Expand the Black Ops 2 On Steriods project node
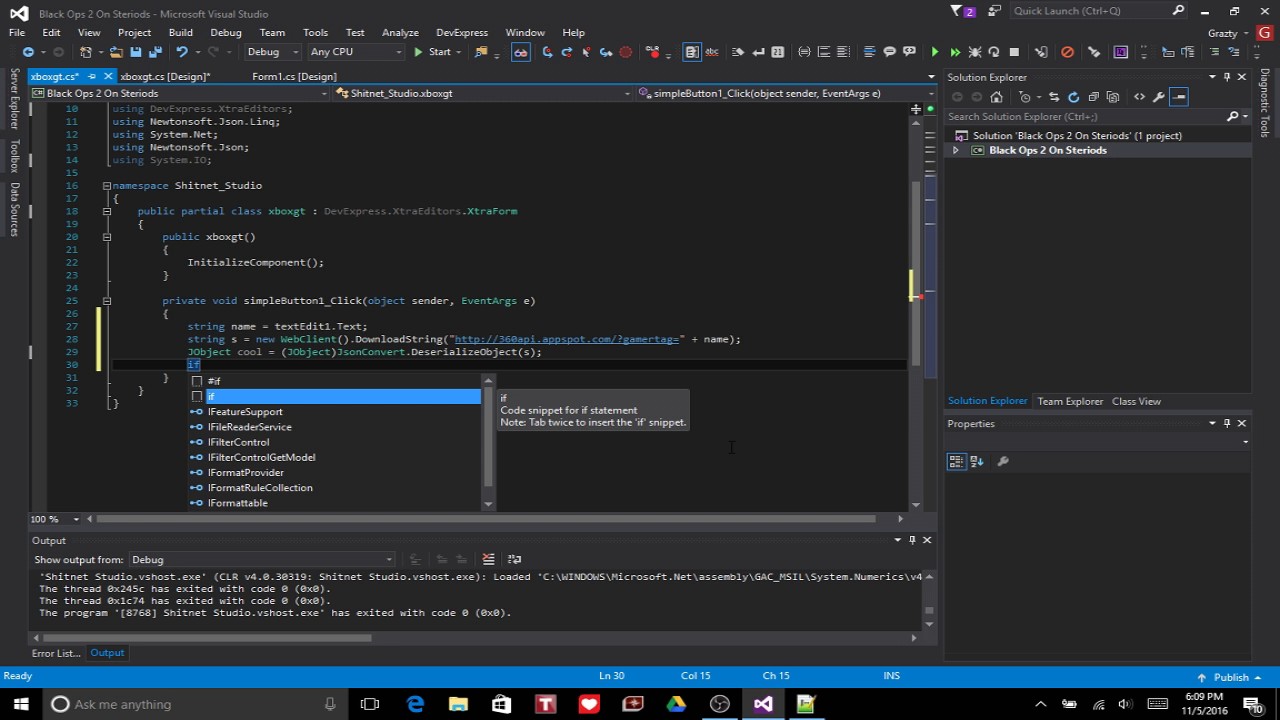This screenshot has height=720, width=1280. [955, 150]
